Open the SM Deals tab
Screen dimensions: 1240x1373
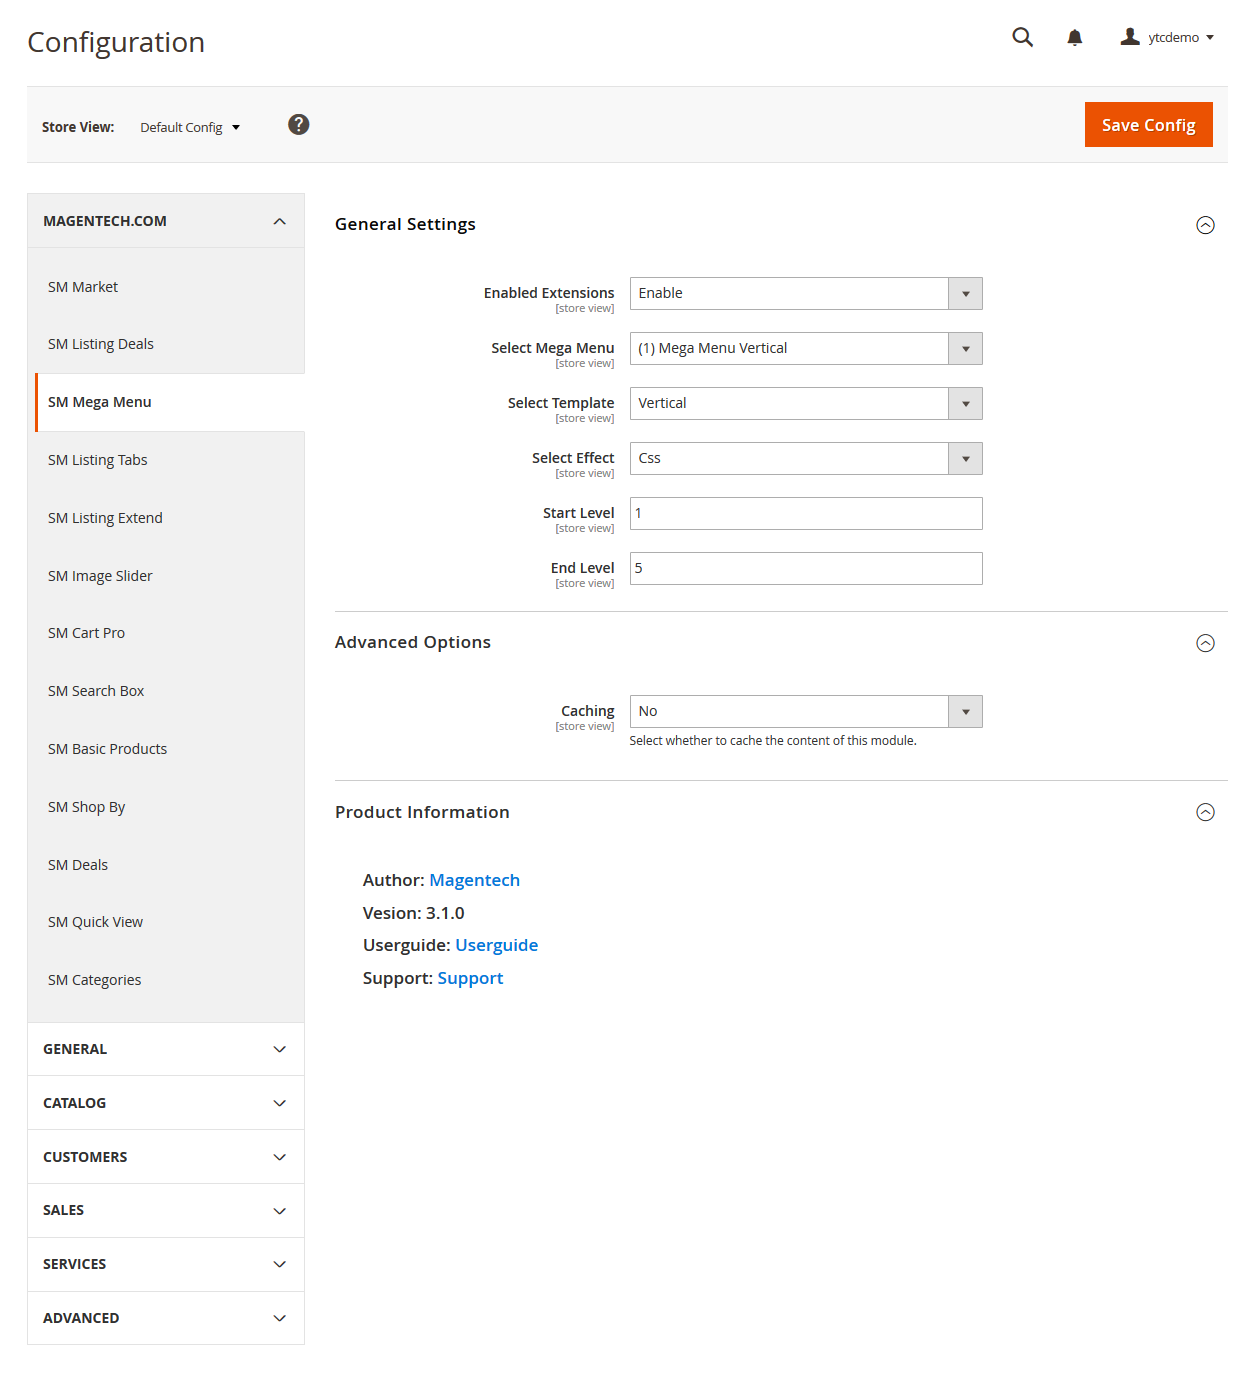click(166, 865)
